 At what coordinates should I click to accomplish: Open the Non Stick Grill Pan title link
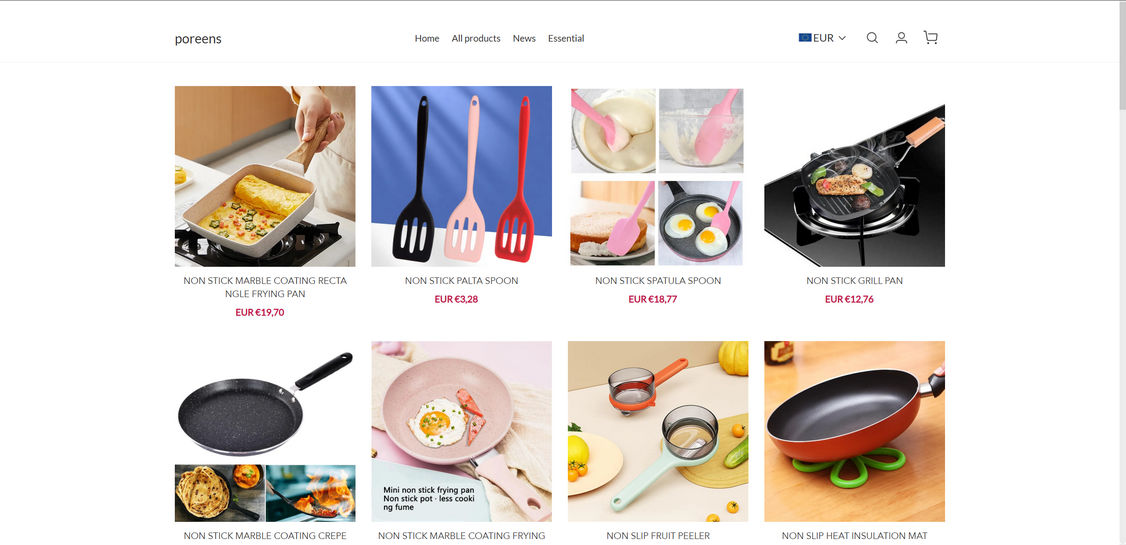coord(855,281)
